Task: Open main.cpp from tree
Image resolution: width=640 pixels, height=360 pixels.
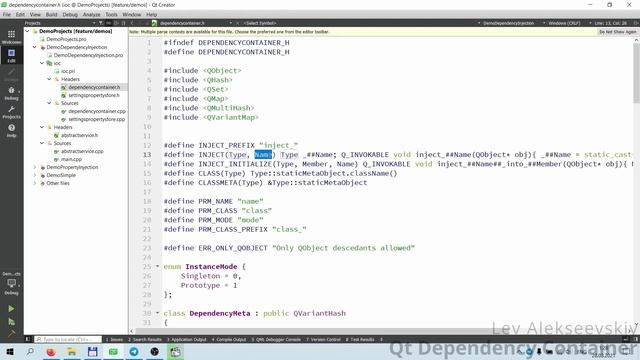Action: (x=71, y=159)
